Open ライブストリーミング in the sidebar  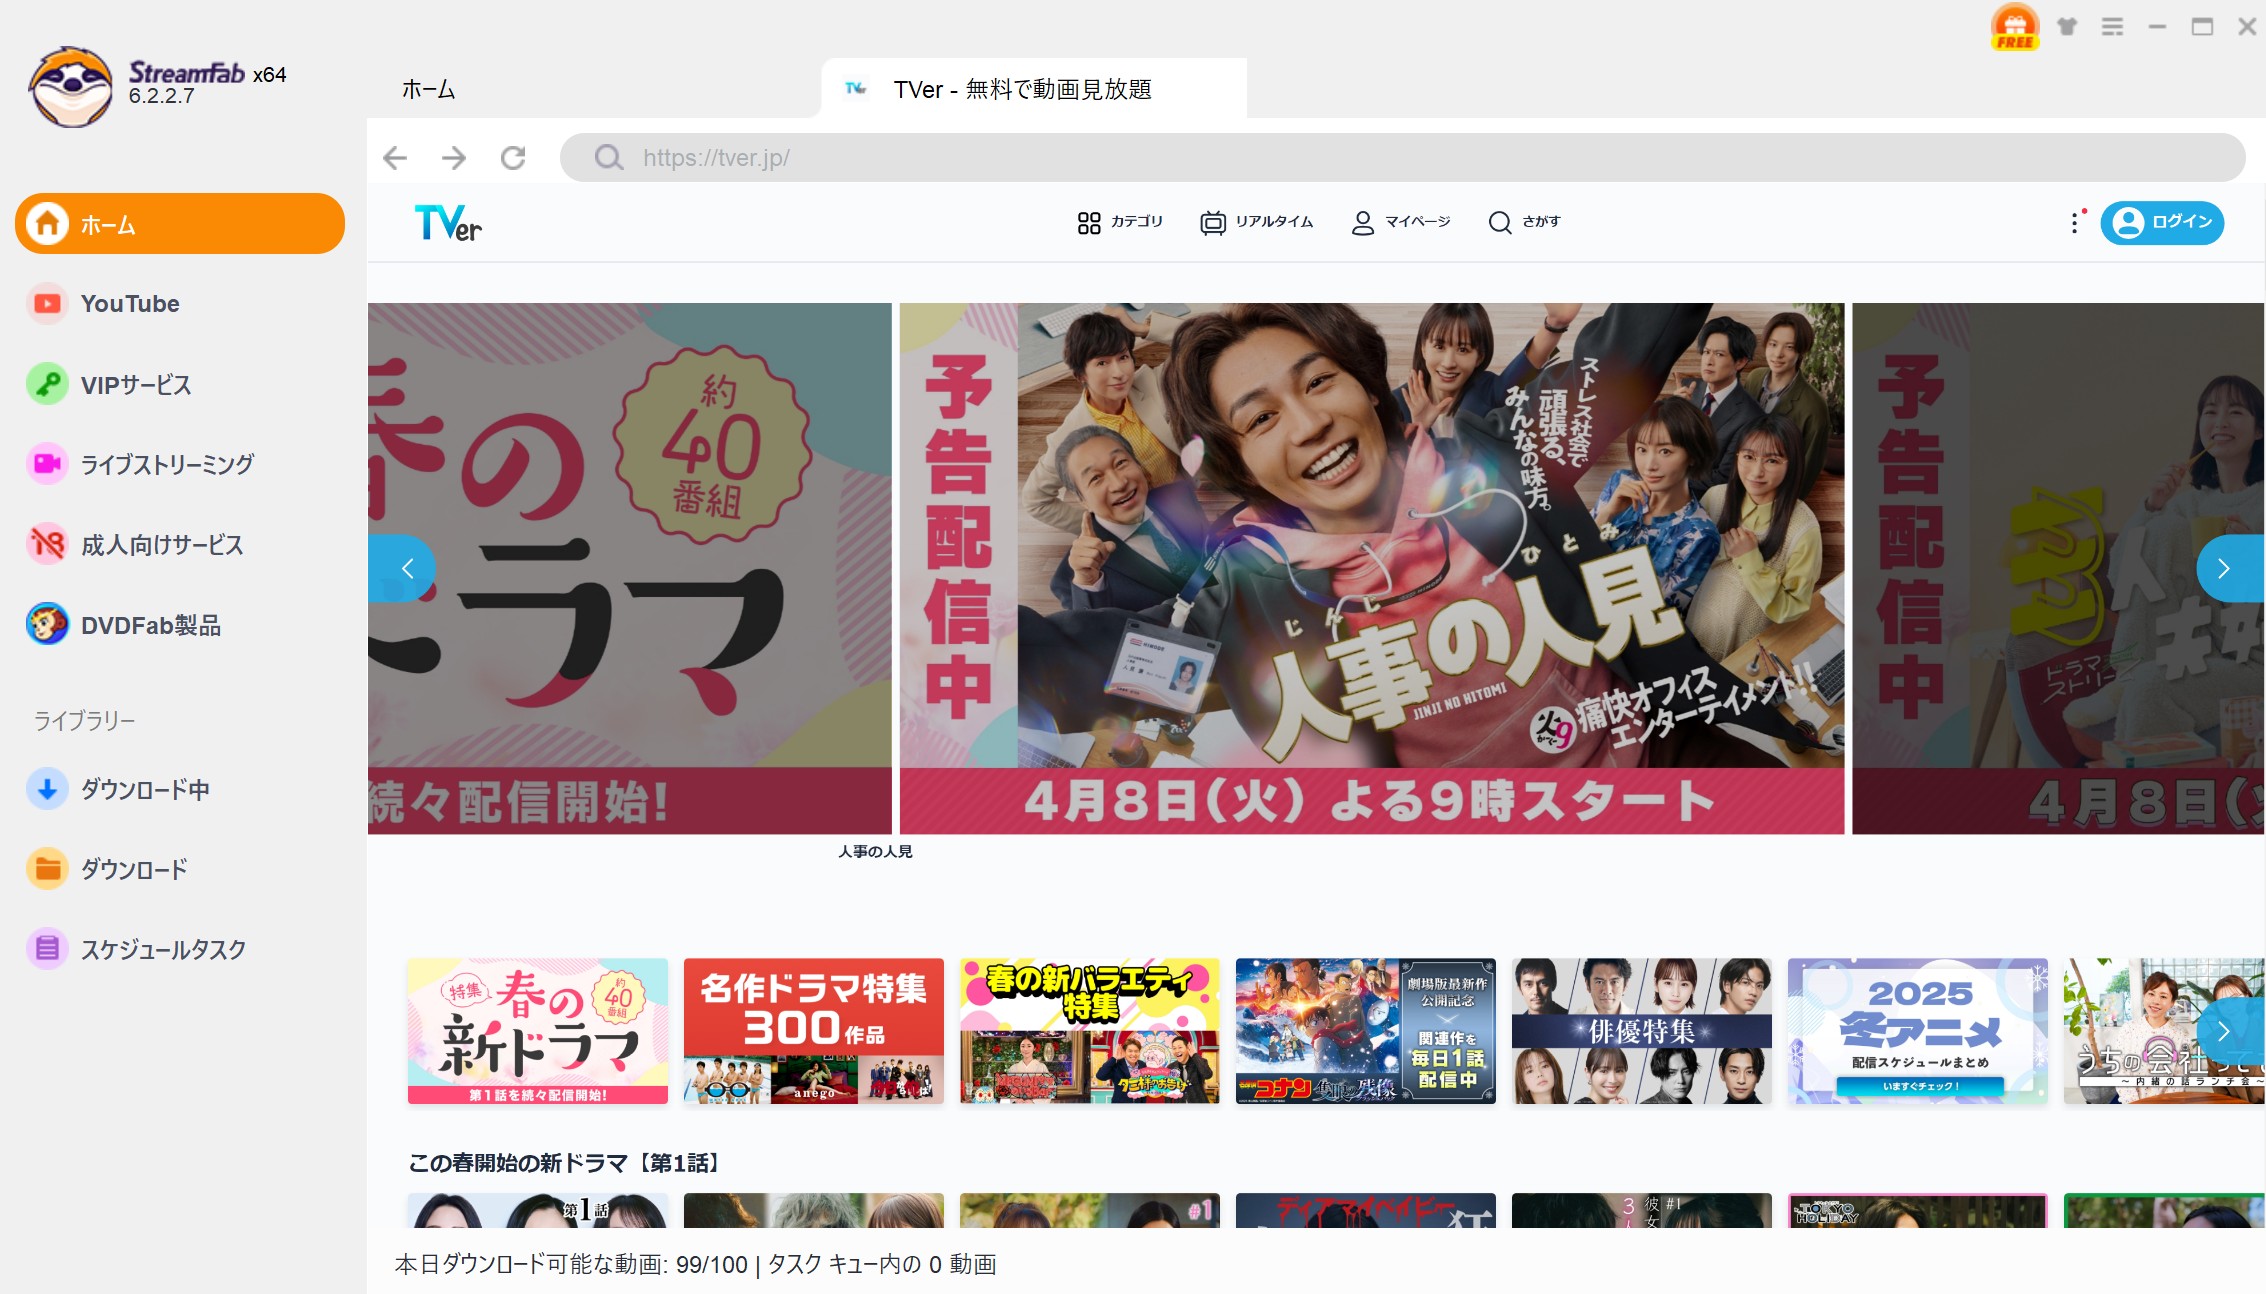(180, 464)
